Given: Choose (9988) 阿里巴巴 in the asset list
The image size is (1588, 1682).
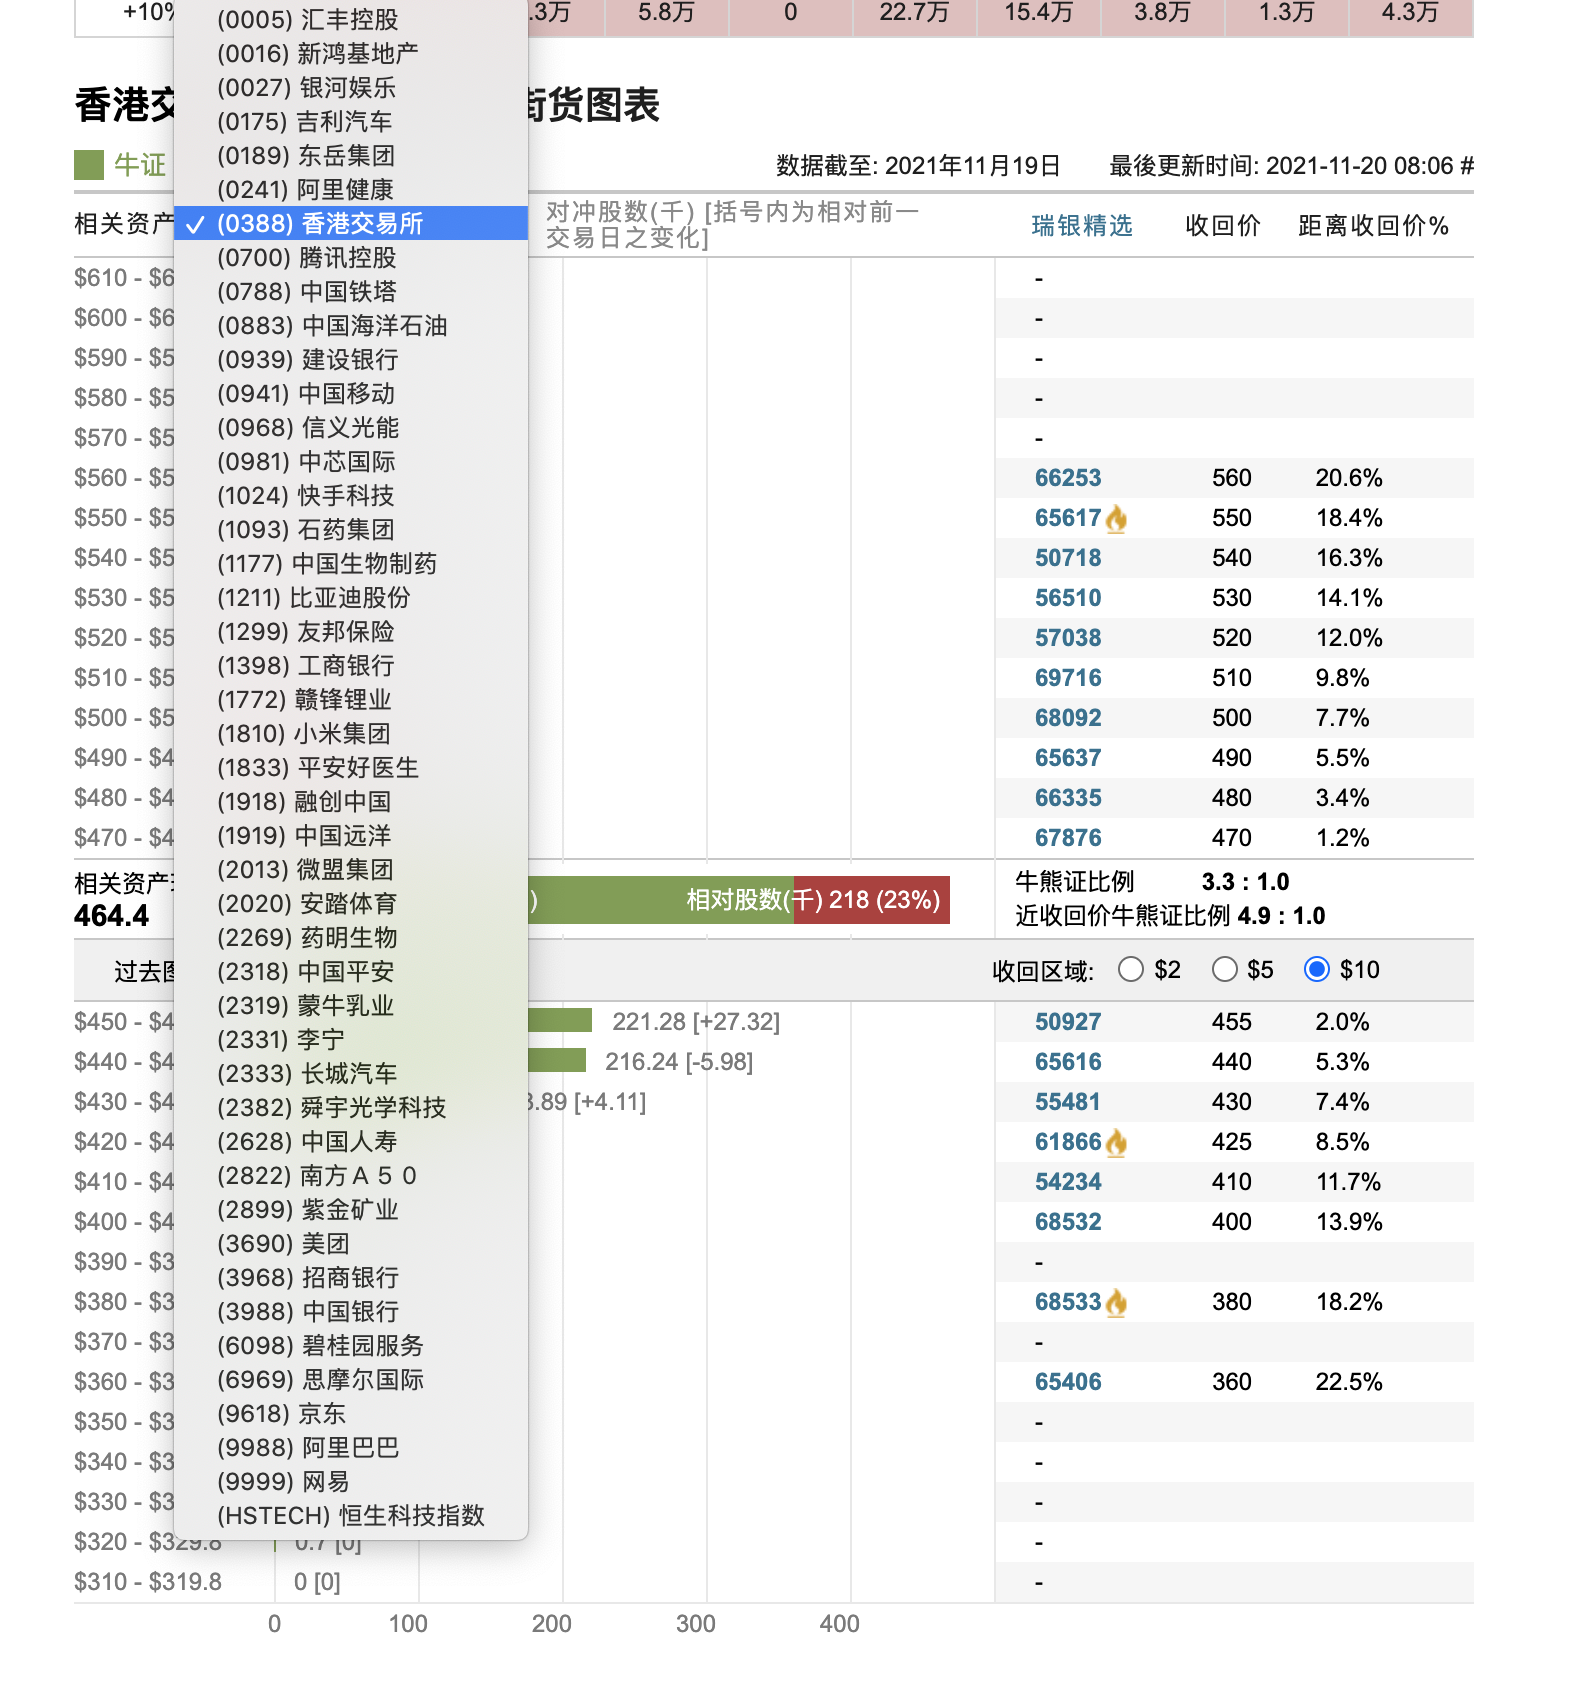Looking at the screenshot, I should click(308, 1448).
